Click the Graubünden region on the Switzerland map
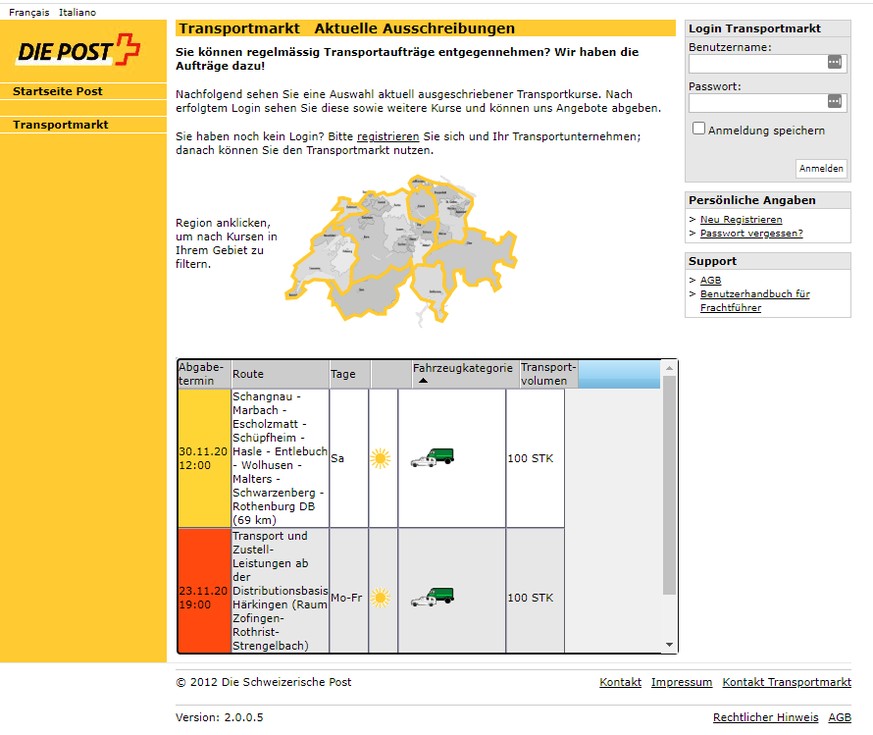The width and height of the screenshot is (873, 735). [473, 259]
